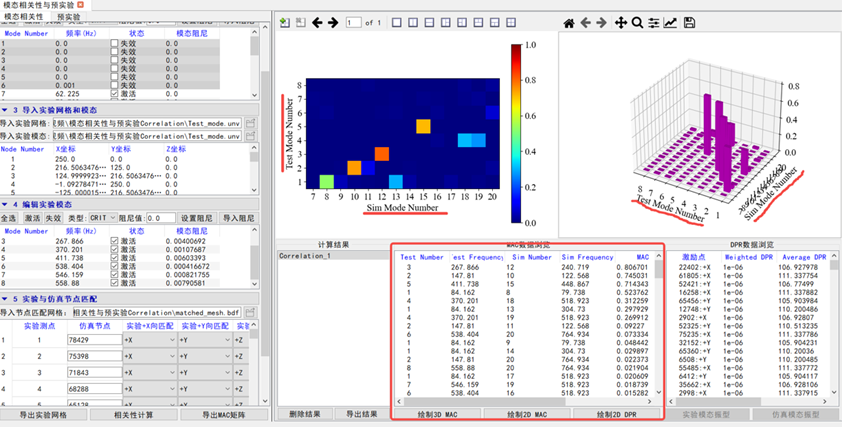Click the 全选 button in section 4

click(9, 218)
